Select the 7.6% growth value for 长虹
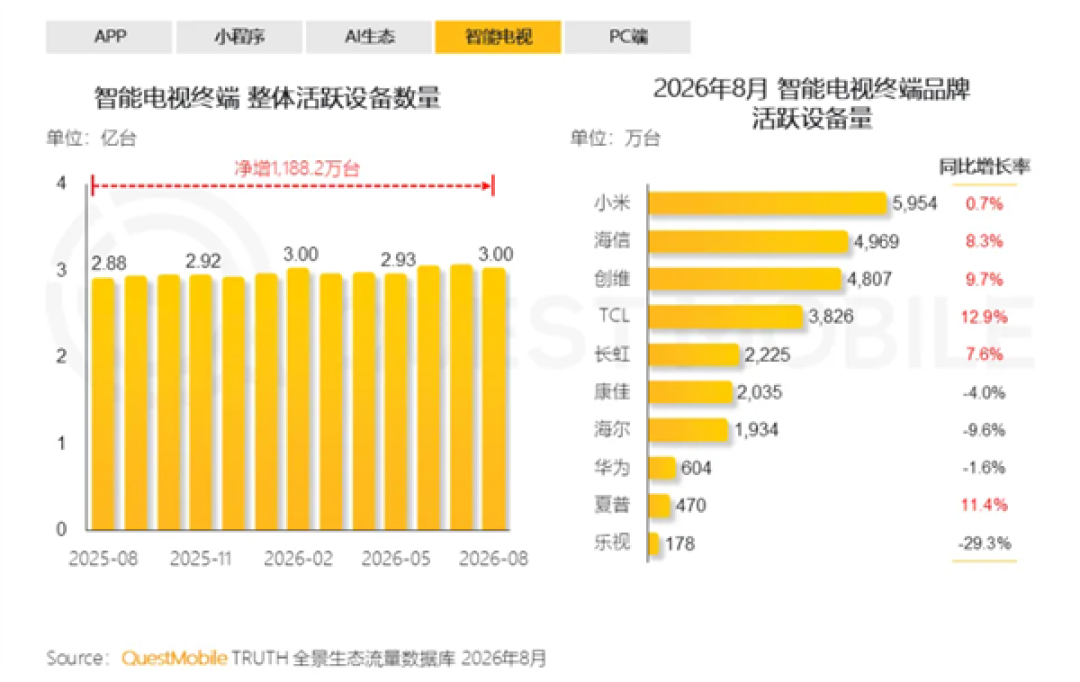Viewport: 1080px width, 682px height. (x=984, y=354)
